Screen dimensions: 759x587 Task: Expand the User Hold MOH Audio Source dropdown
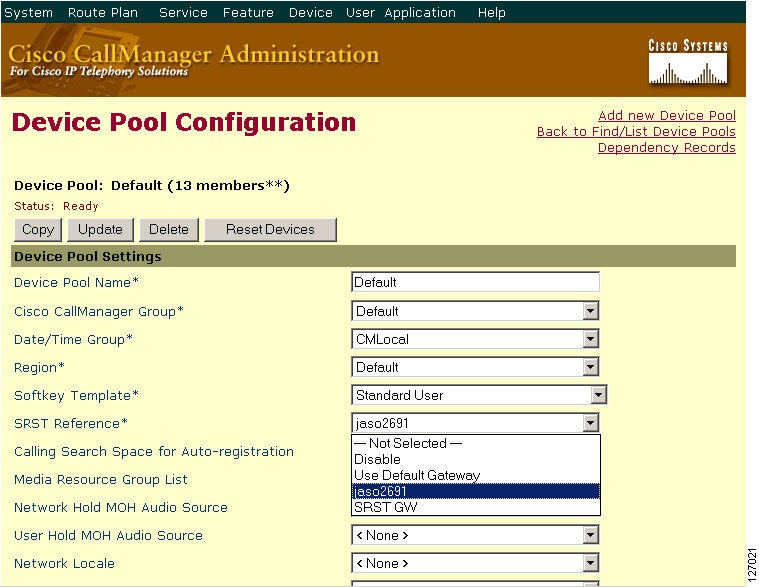tap(590, 536)
